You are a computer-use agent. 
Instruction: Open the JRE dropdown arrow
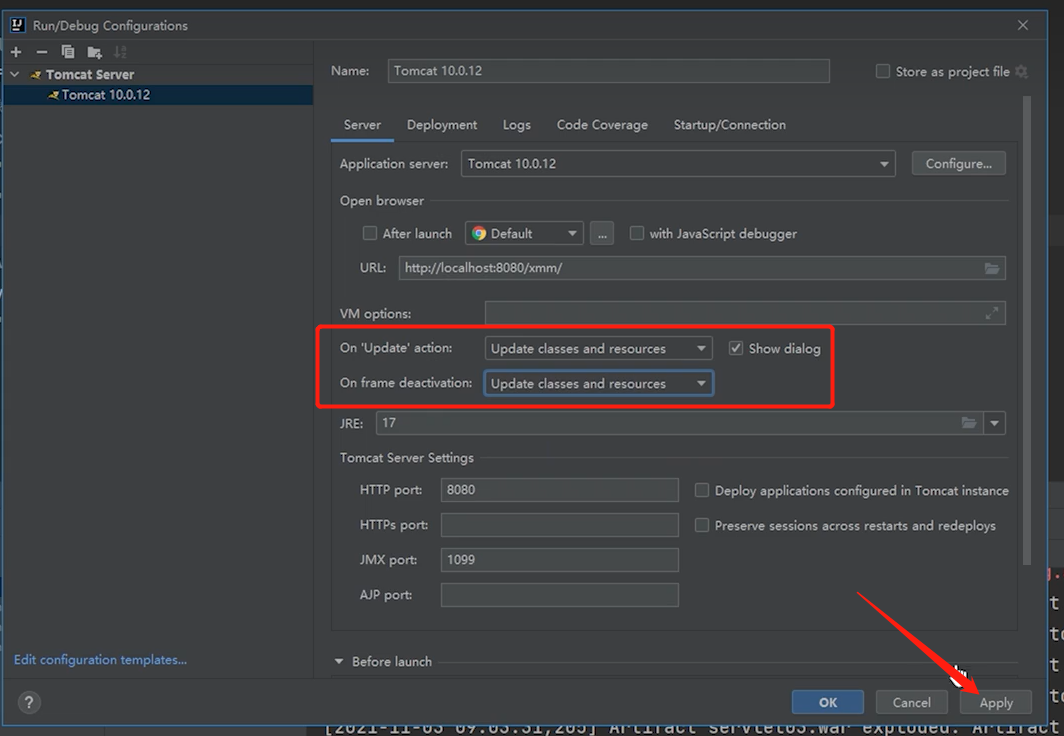pos(994,423)
